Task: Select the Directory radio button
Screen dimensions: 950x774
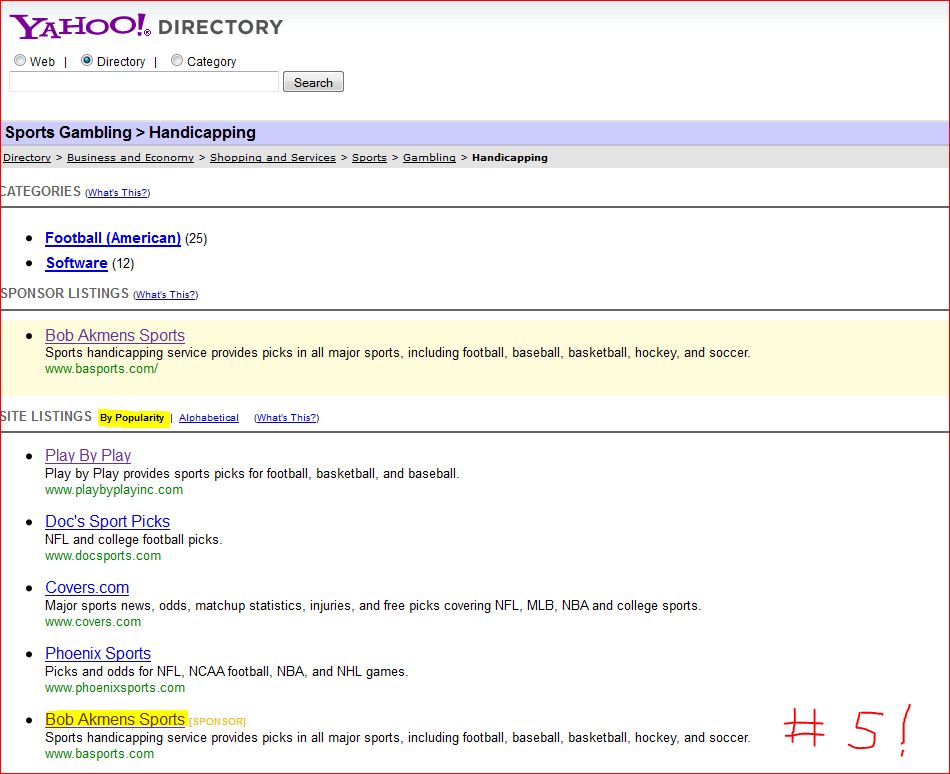Action: 87,61
